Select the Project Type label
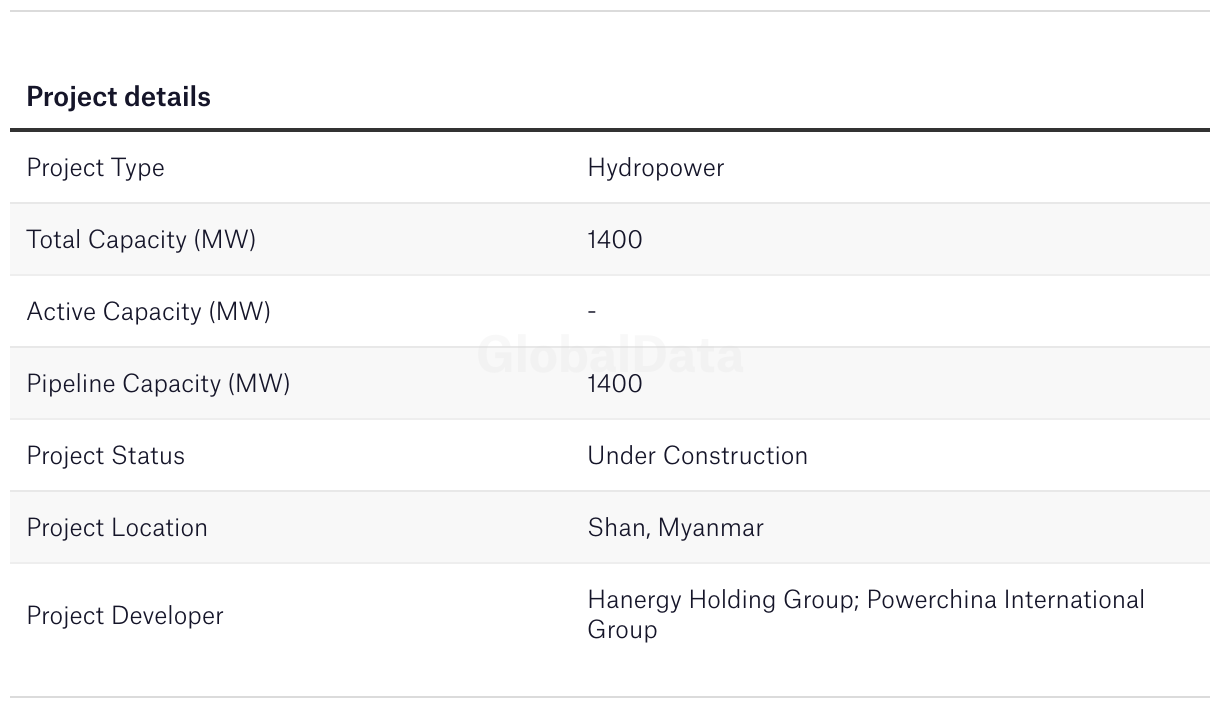 [x=95, y=168]
